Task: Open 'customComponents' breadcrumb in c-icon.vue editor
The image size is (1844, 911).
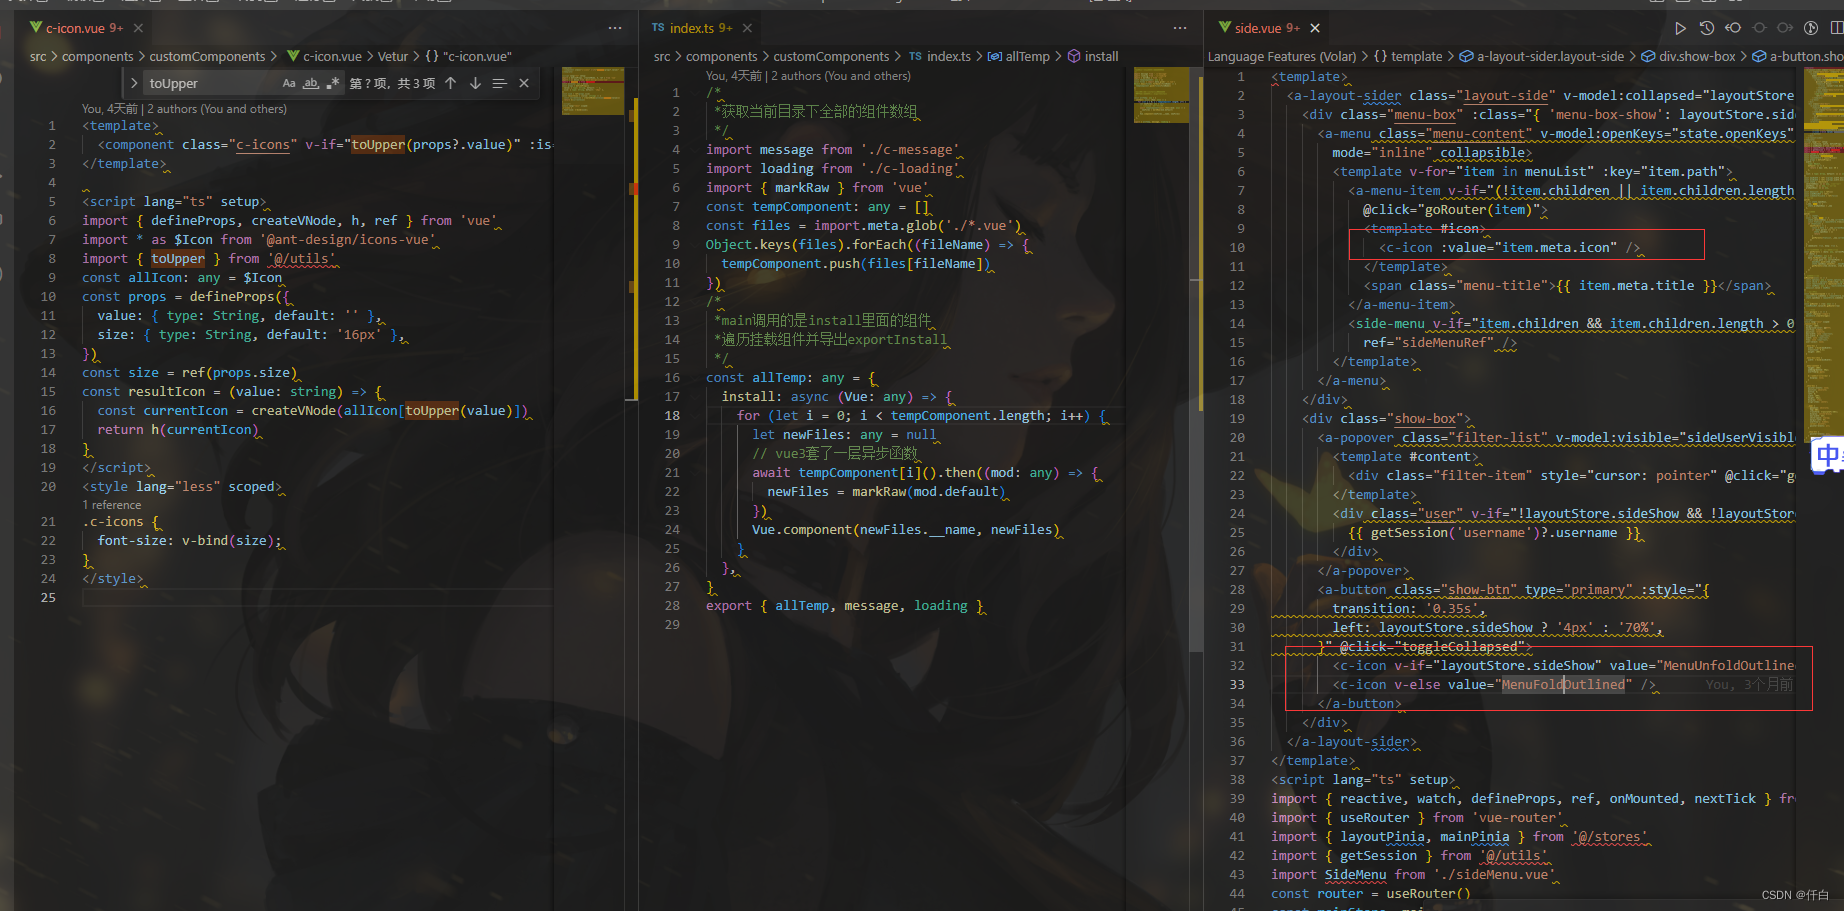Action: (x=207, y=56)
